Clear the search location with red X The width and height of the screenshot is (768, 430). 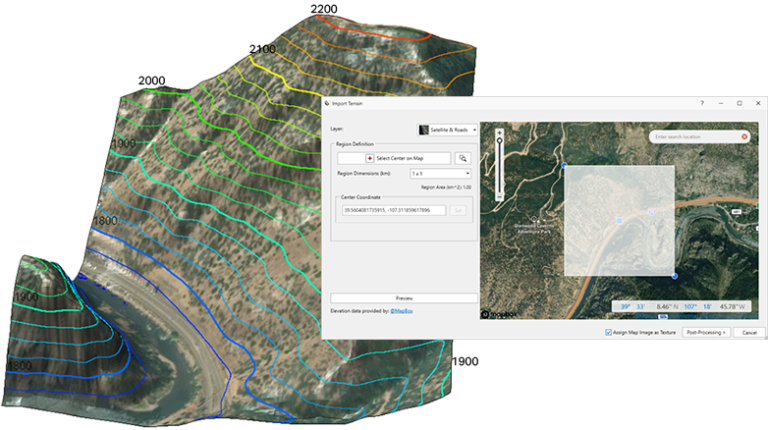[744, 136]
